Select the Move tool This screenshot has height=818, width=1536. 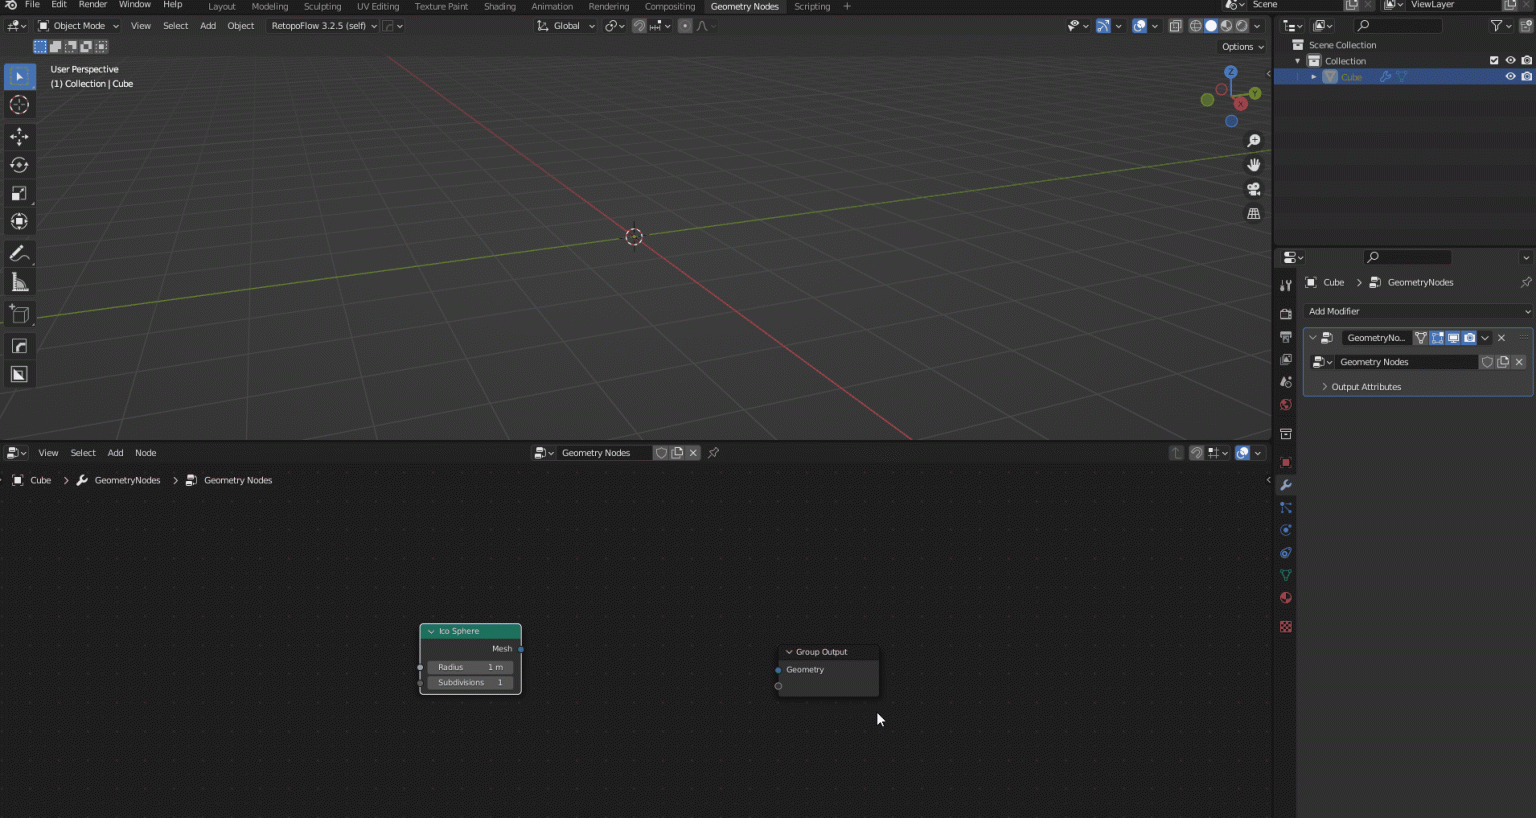point(19,137)
